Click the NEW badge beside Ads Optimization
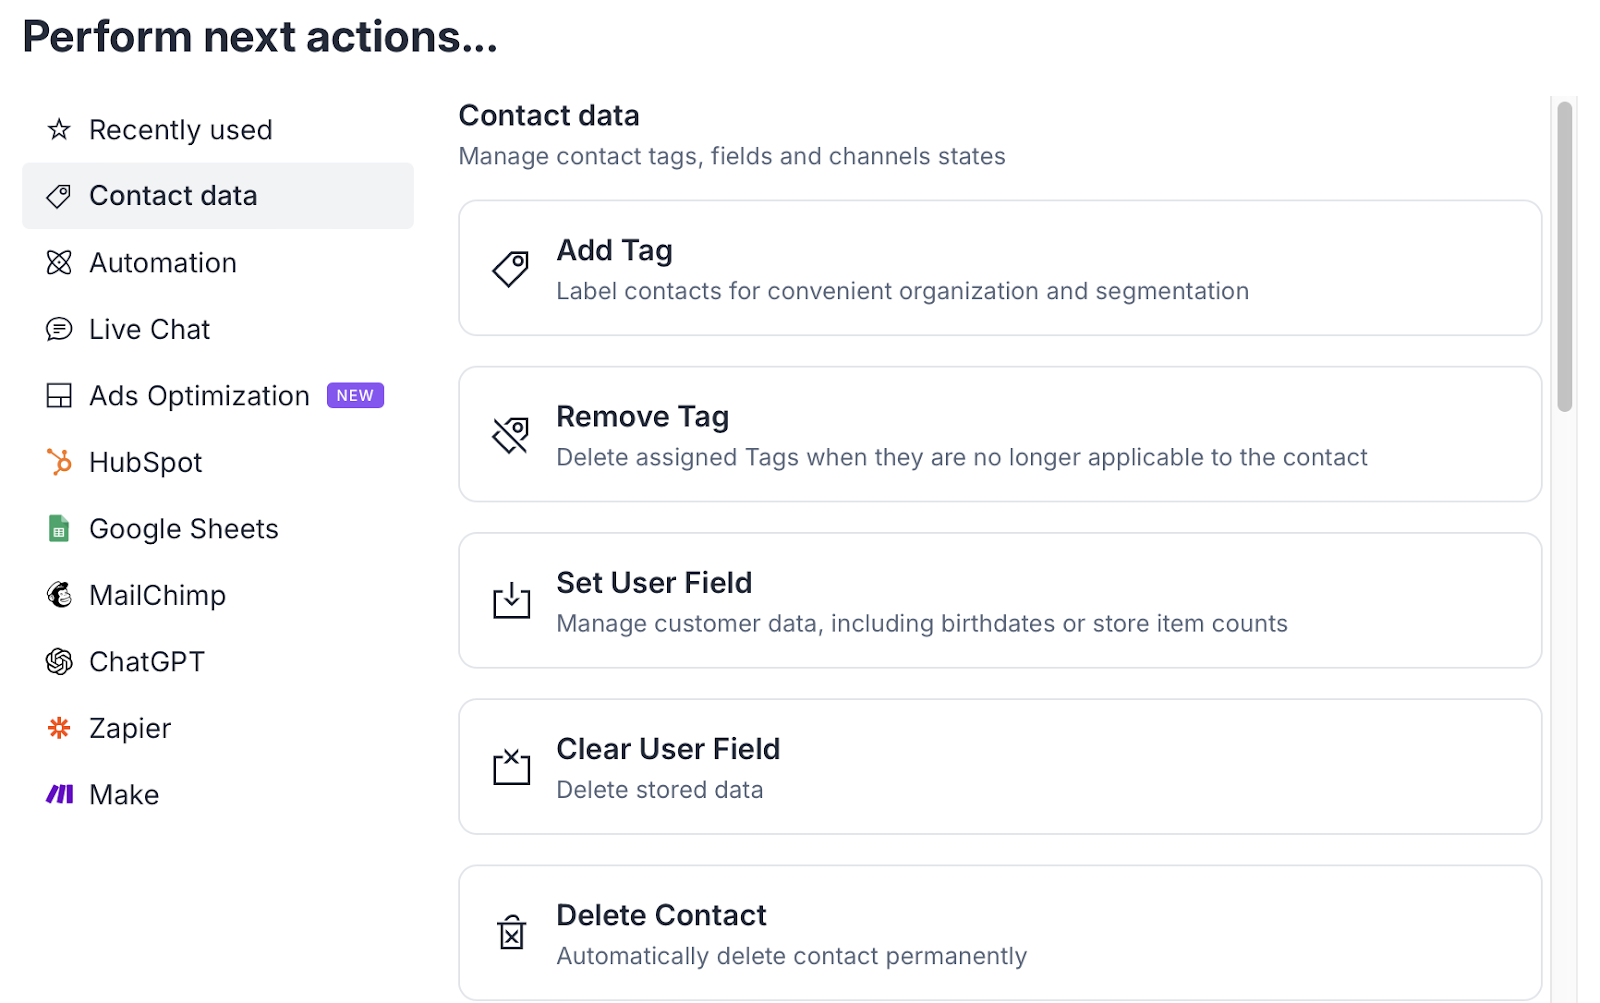The height and width of the screenshot is (1003, 1600). point(355,396)
